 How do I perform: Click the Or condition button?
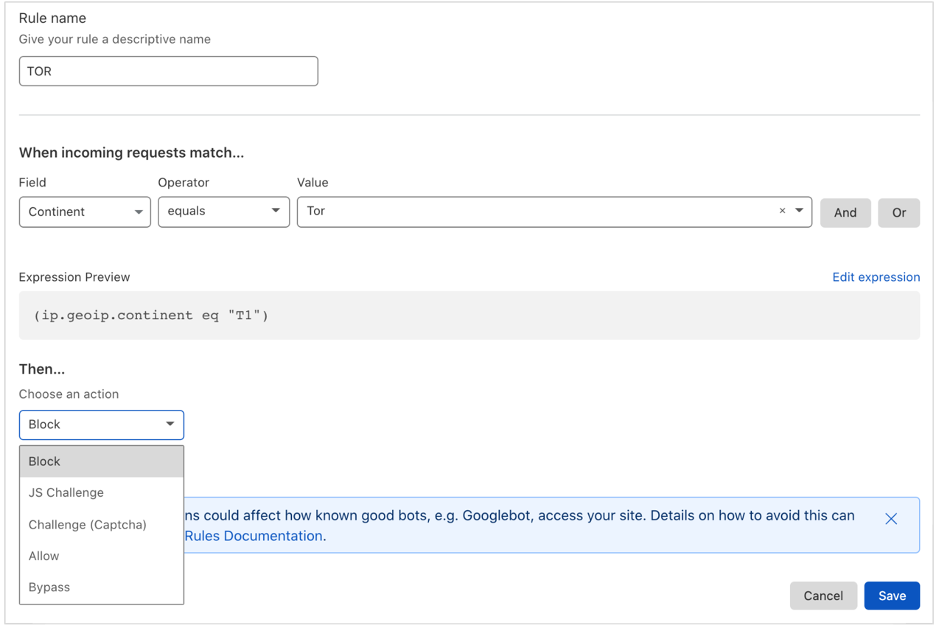click(899, 212)
